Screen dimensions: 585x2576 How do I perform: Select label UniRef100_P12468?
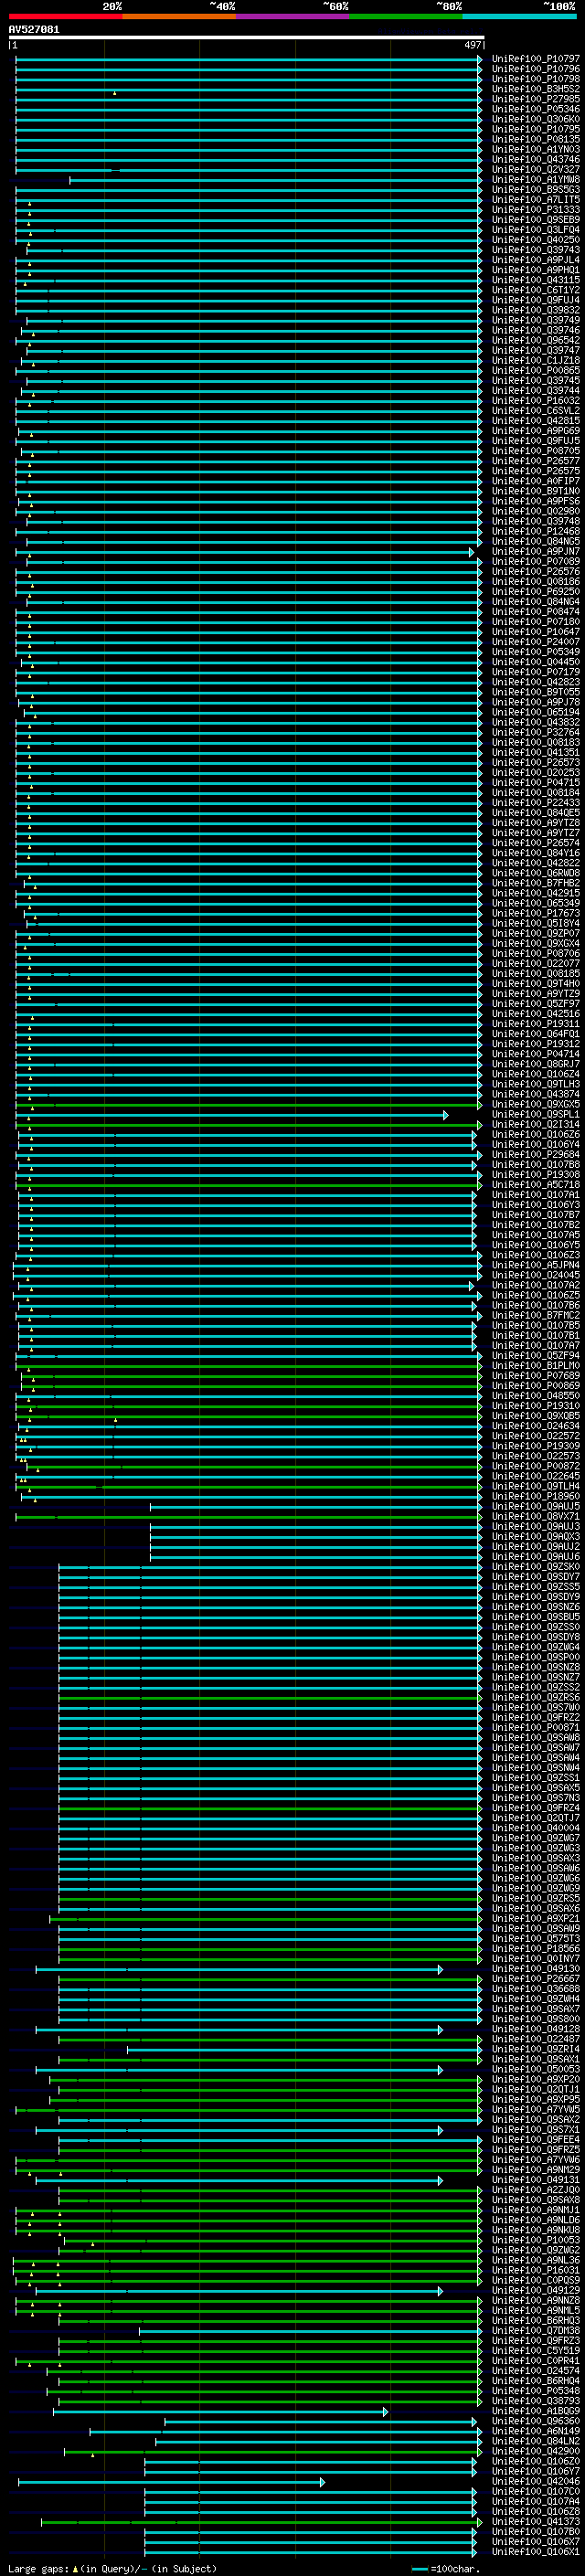click(536, 531)
